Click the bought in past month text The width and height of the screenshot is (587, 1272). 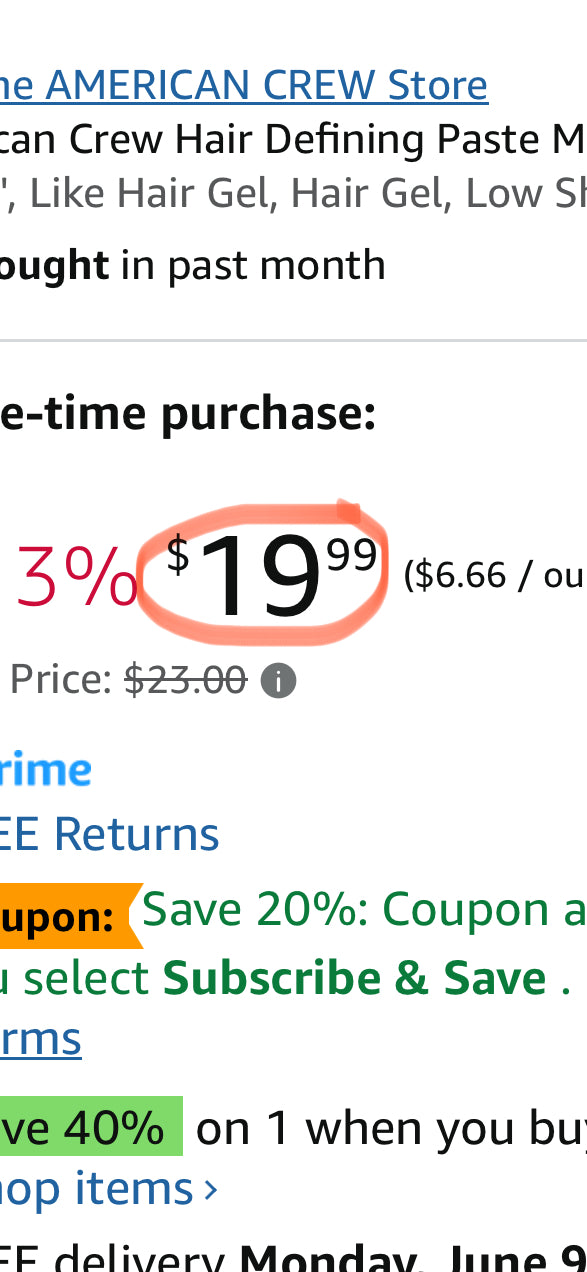point(193,265)
